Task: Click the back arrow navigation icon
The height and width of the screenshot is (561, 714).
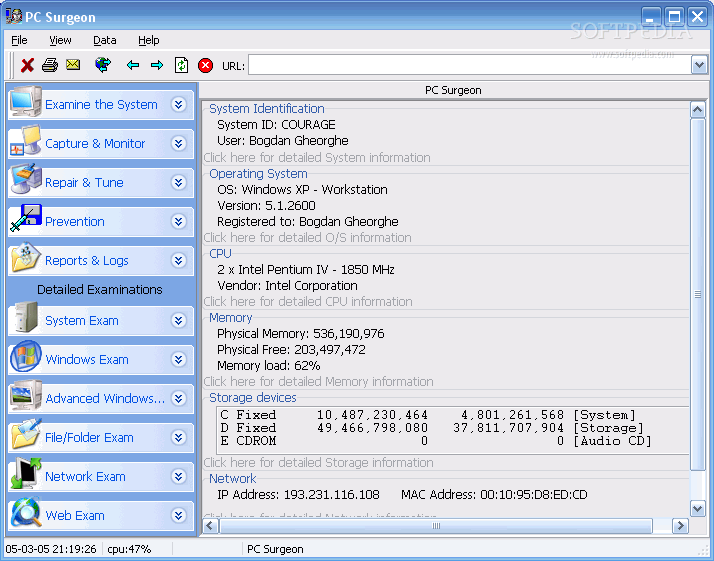Action: [x=133, y=65]
